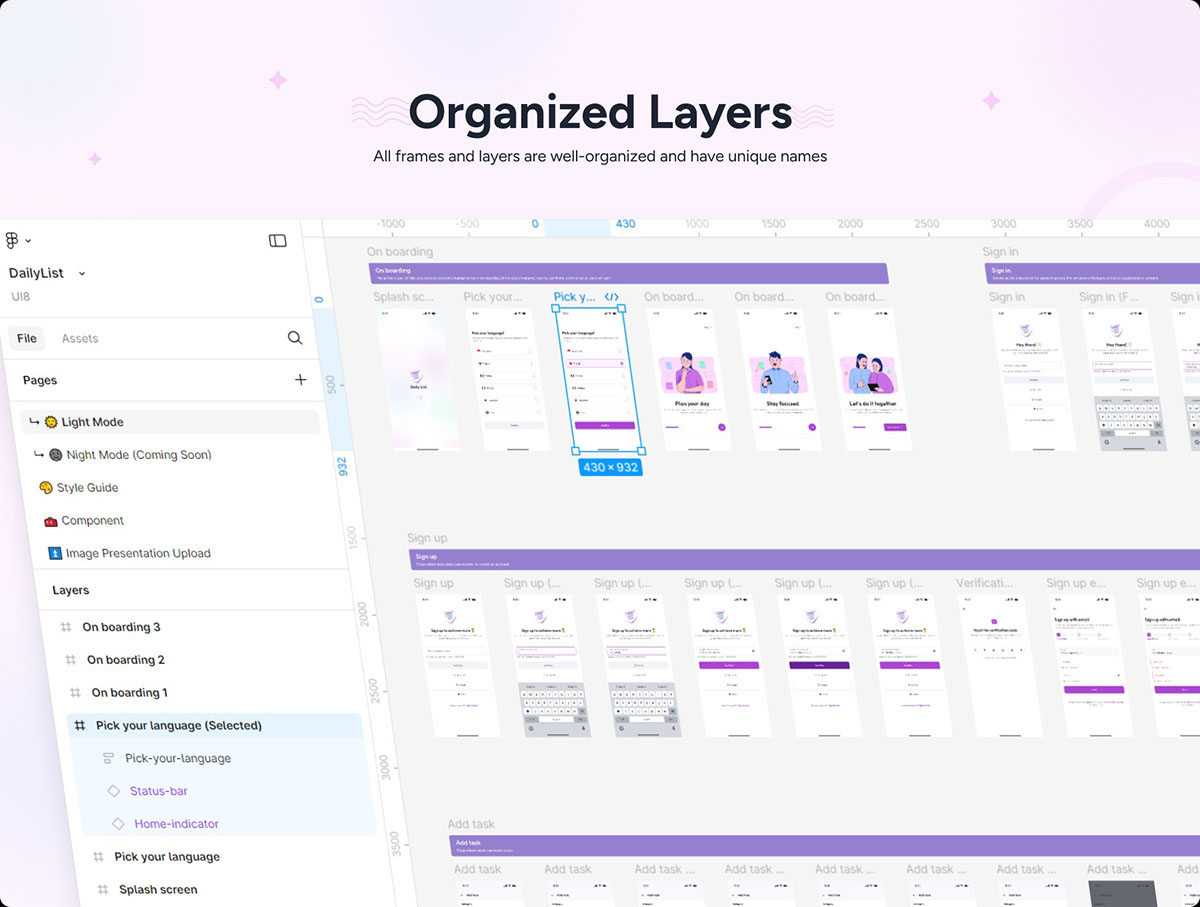Switch to the Assets tab
1200x907 pixels.
click(80, 338)
